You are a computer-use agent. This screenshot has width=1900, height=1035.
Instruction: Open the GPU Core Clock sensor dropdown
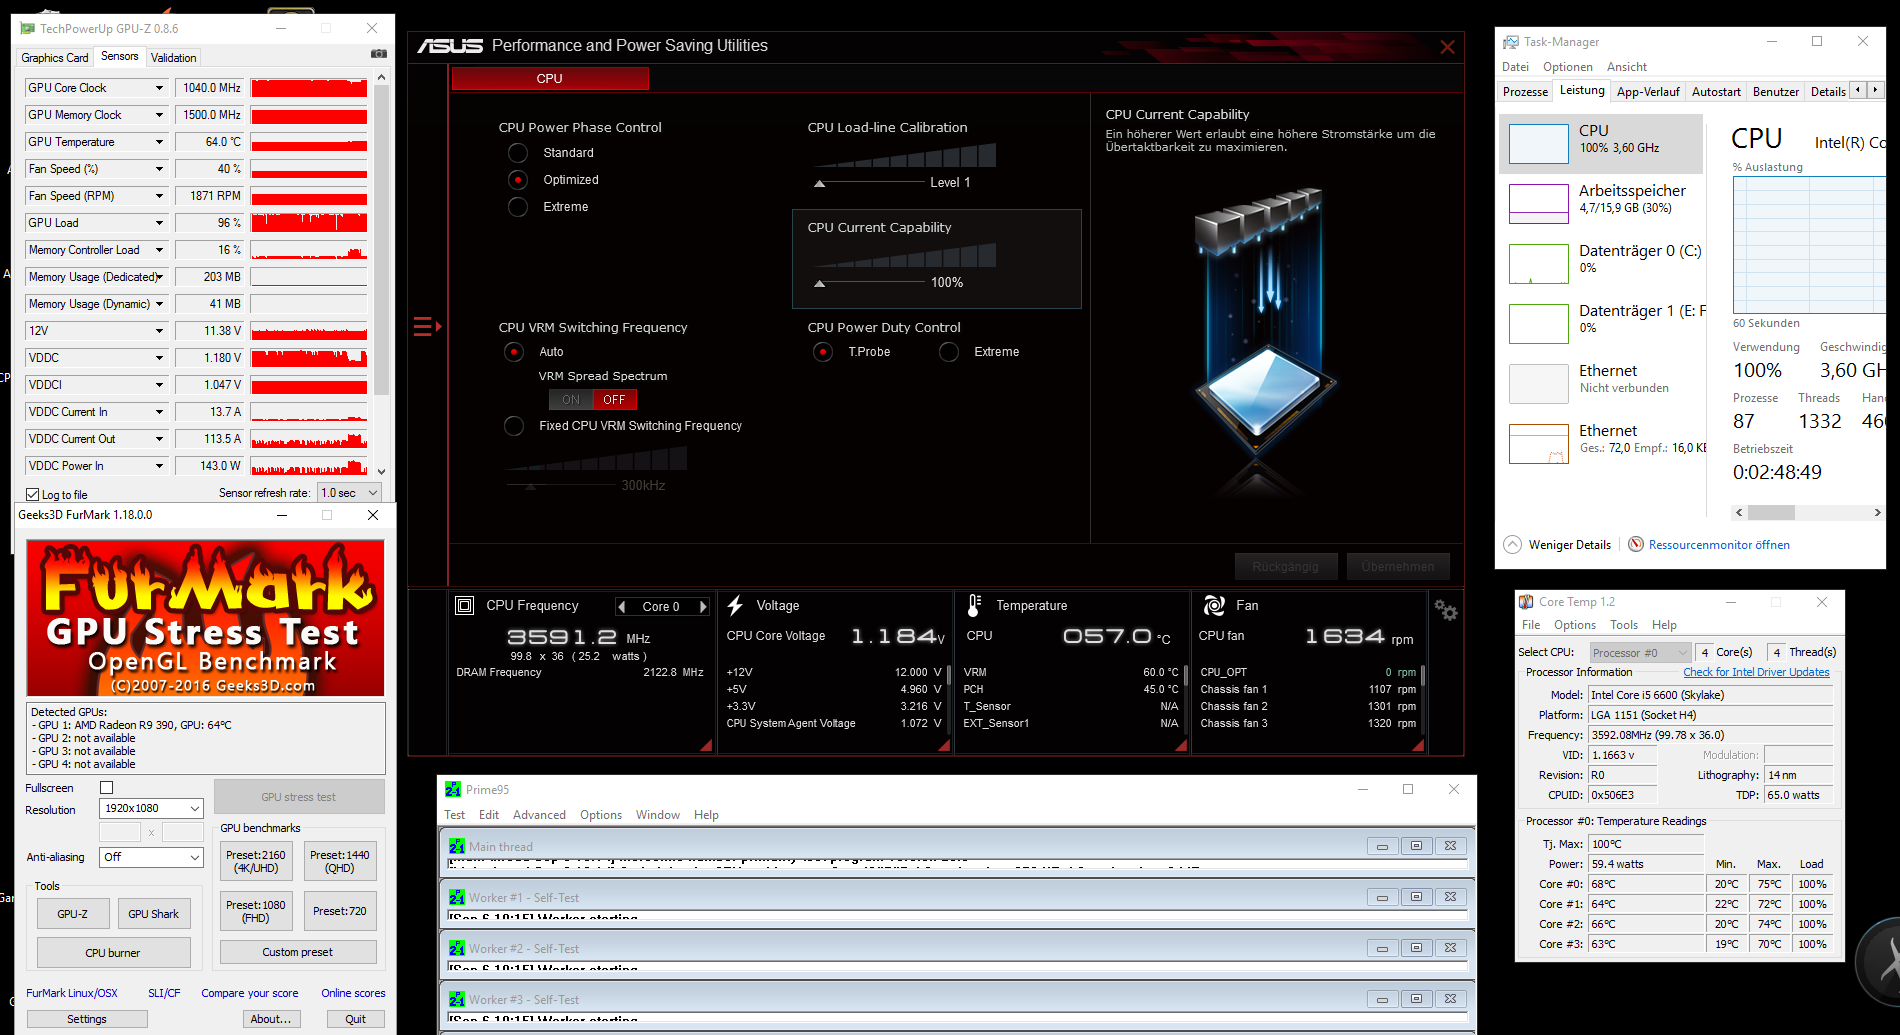click(159, 88)
